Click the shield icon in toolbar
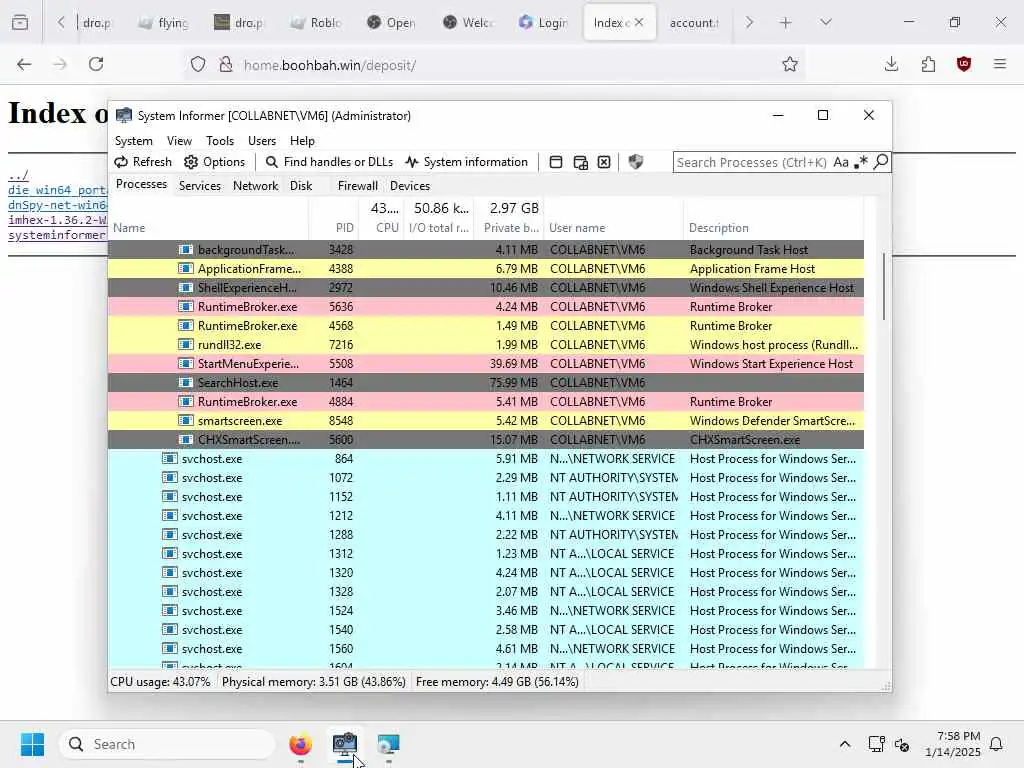The width and height of the screenshot is (1024, 768). pos(635,162)
